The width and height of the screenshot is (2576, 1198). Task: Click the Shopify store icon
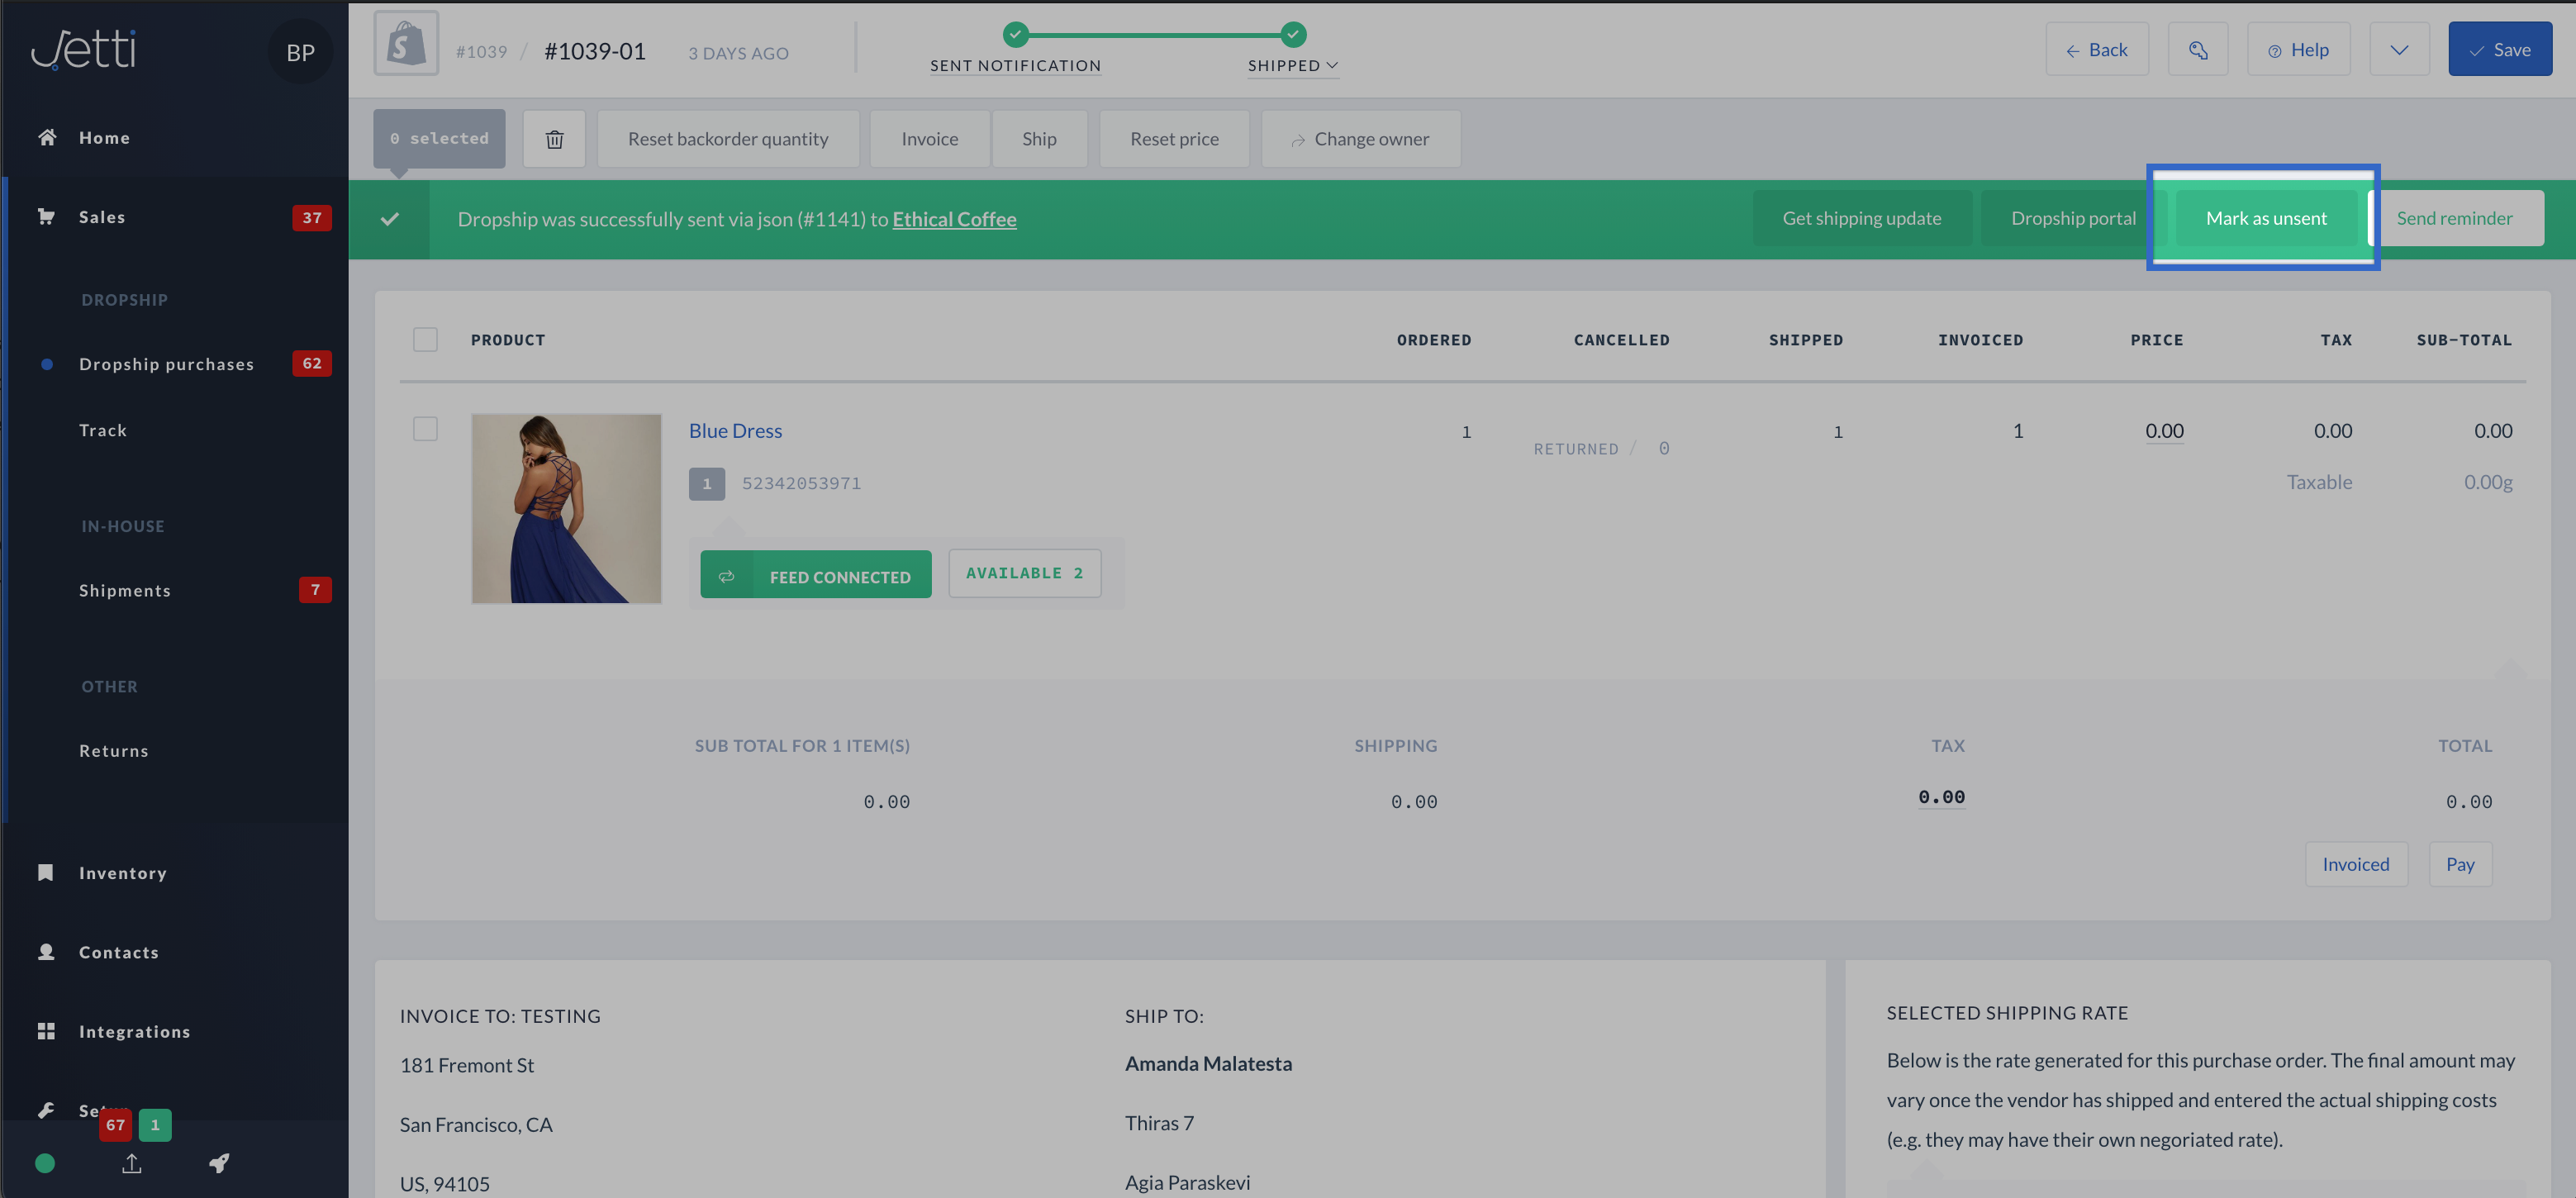pos(406,45)
